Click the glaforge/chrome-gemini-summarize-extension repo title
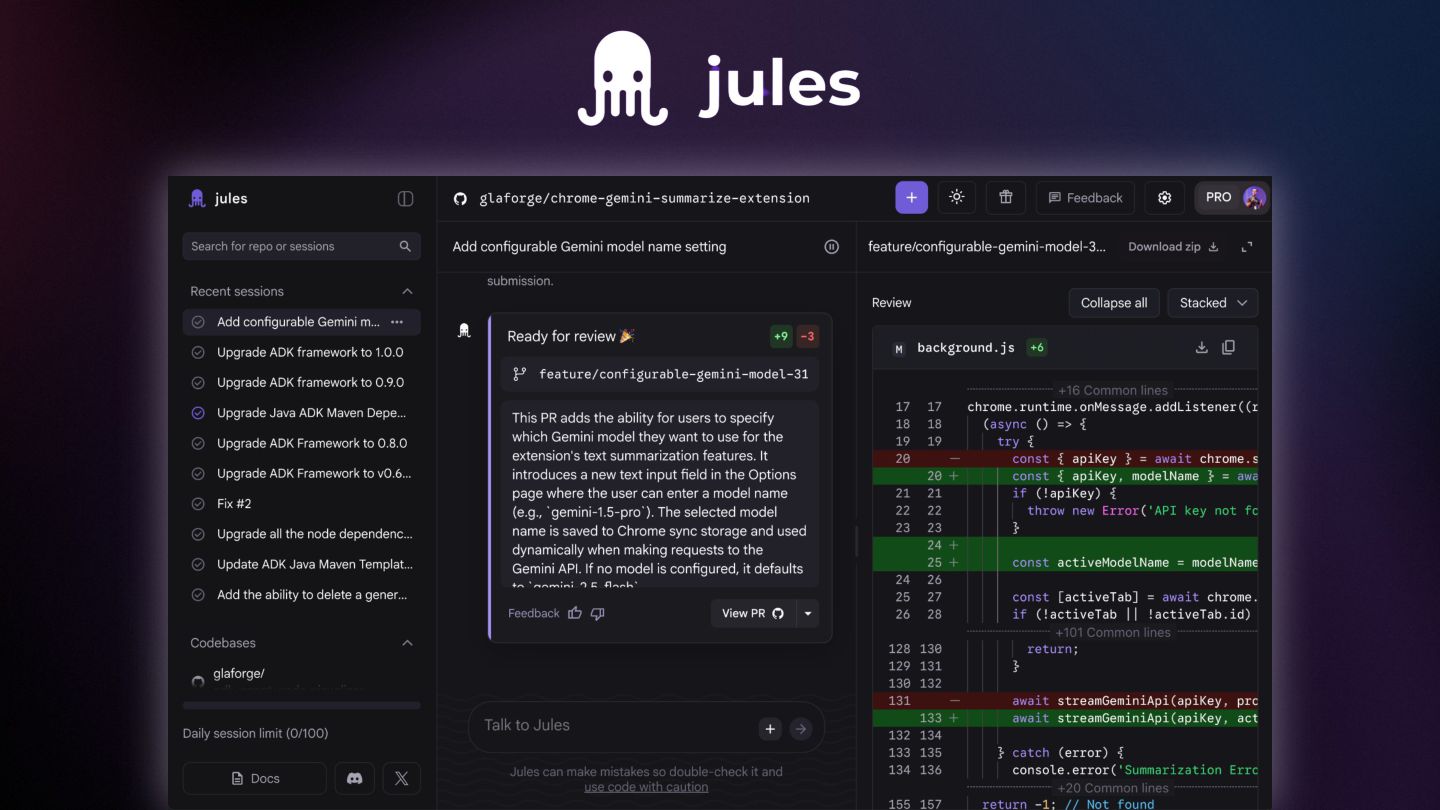Viewport: 1440px width, 810px height. click(x=644, y=198)
